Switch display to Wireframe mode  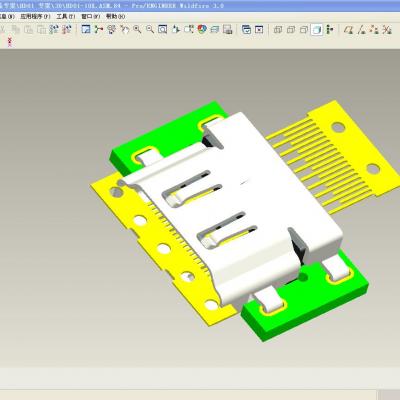click(278, 30)
